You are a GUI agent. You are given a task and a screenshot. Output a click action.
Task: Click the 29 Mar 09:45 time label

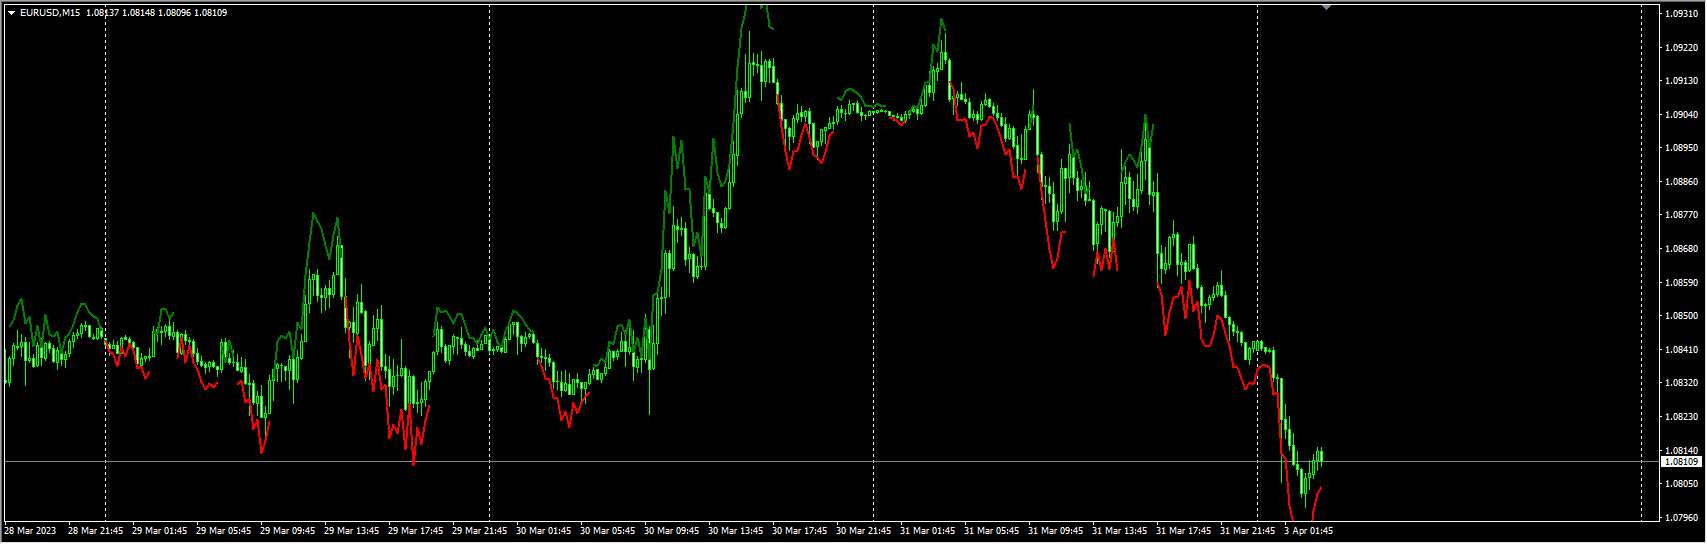pos(288,531)
